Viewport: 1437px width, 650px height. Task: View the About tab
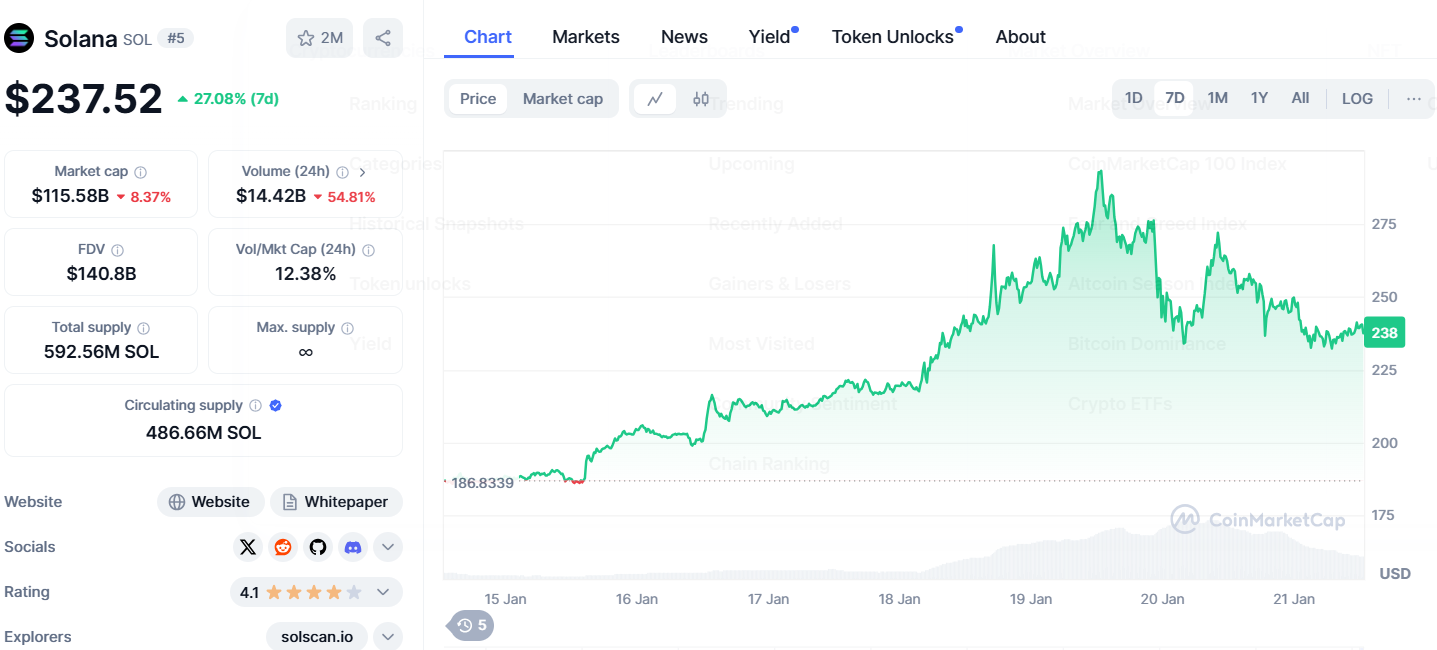tap(1021, 37)
